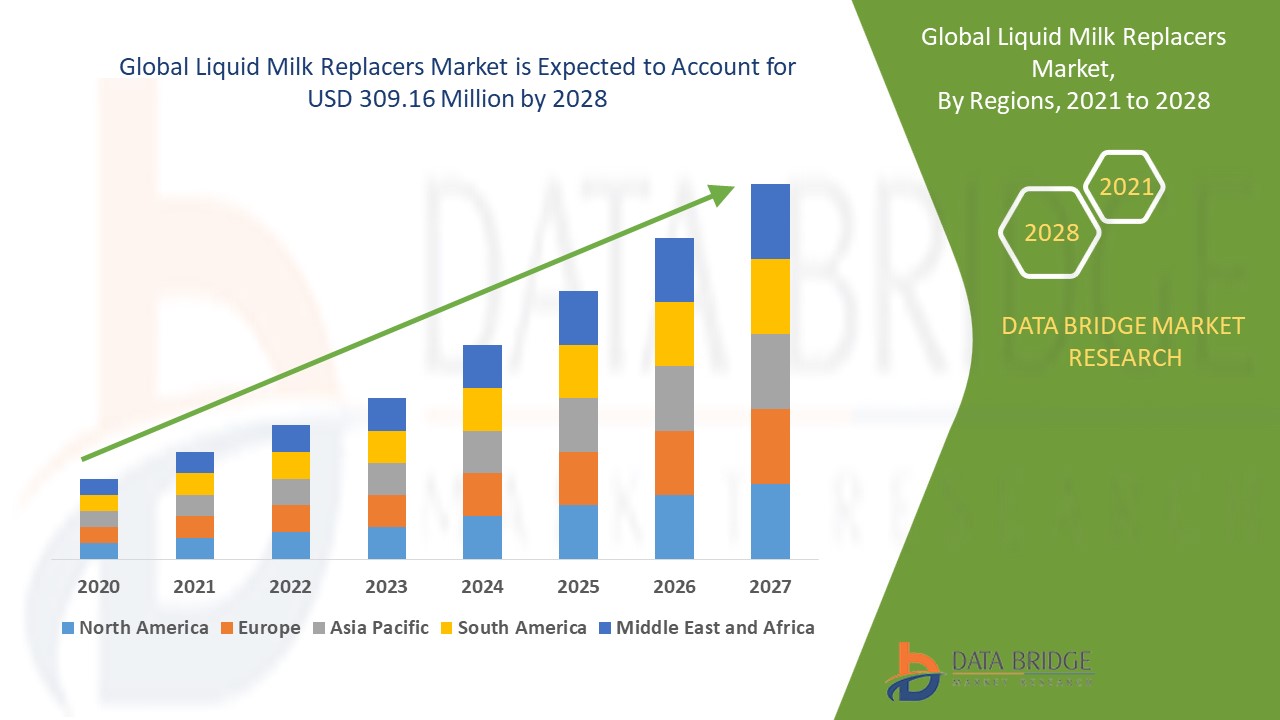
Task: Select the yellow segment of the 2025 bar
Action: pyautogui.click(x=578, y=371)
